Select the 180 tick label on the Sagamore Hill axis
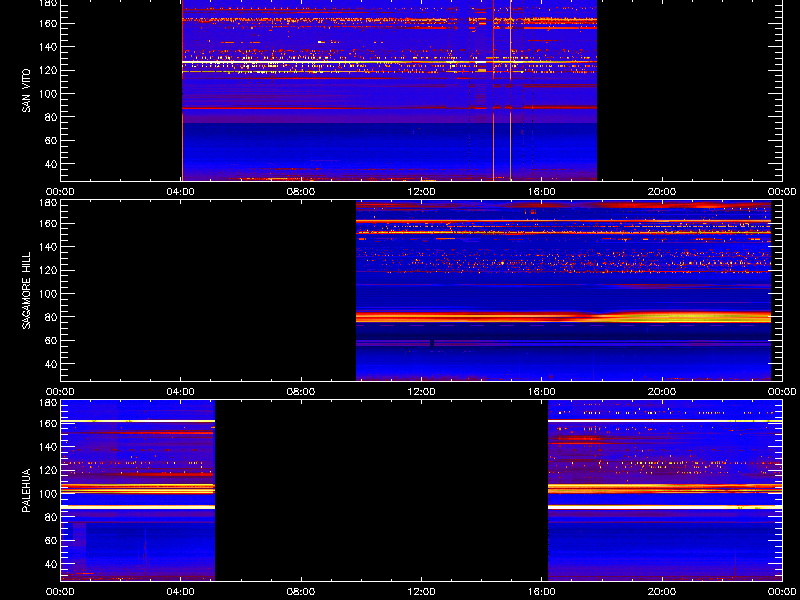 pyautogui.click(x=49, y=203)
